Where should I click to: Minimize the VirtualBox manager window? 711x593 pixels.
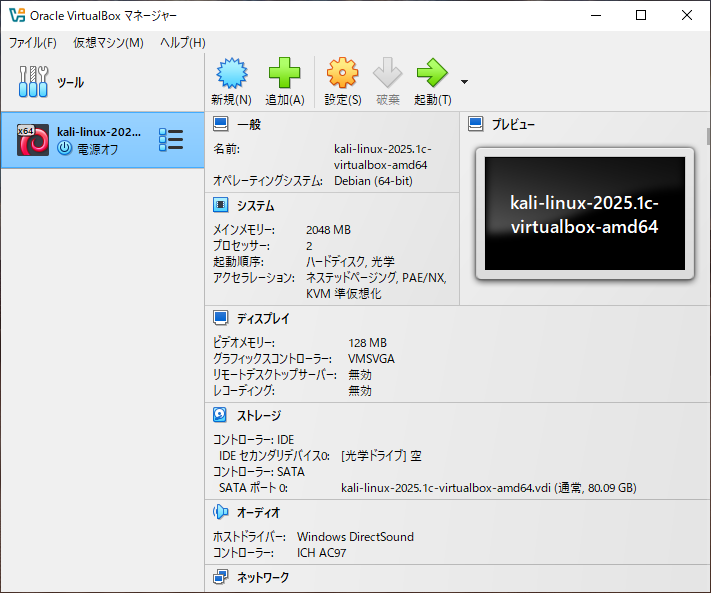tap(596, 15)
